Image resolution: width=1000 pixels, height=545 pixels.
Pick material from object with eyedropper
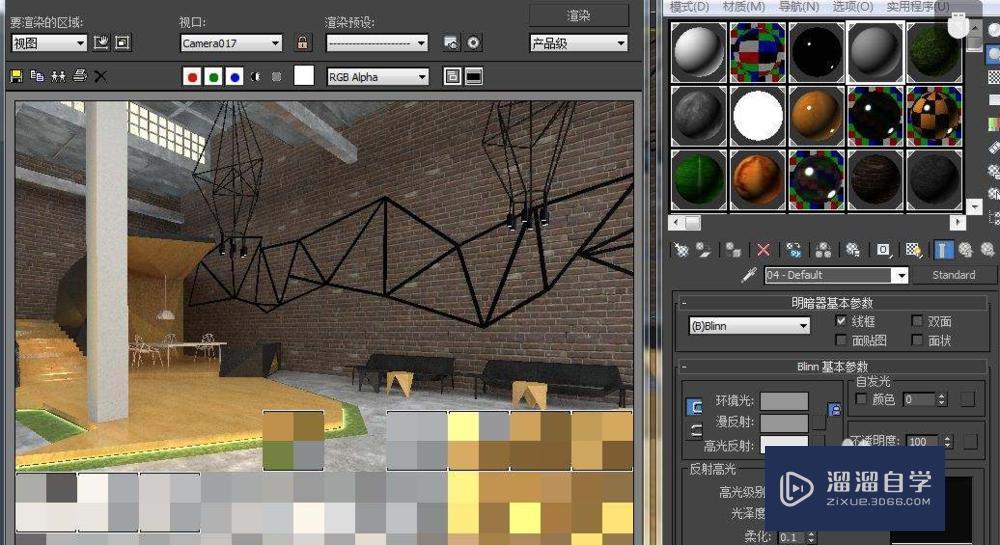[x=749, y=275]
